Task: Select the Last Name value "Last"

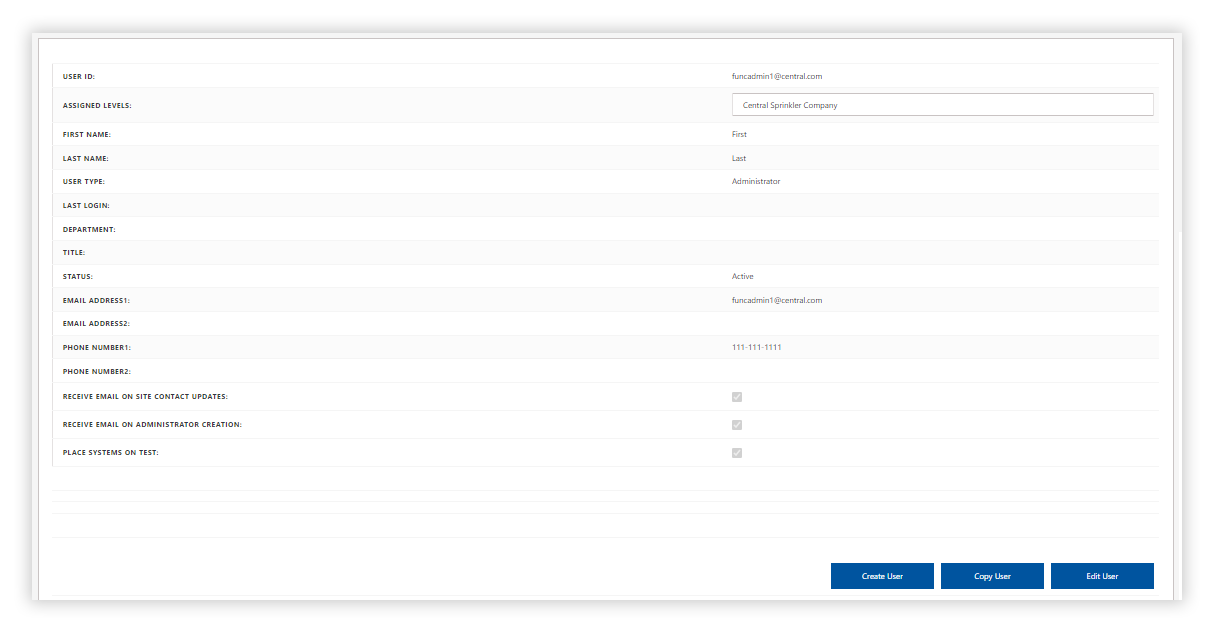Action: click(x=739, y=158)
